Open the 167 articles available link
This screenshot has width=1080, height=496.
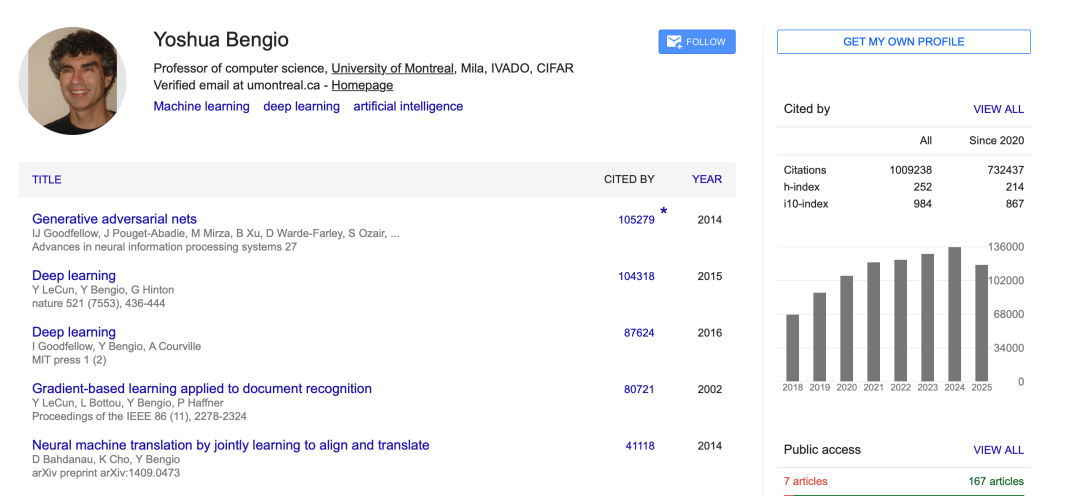click(996, 481)
